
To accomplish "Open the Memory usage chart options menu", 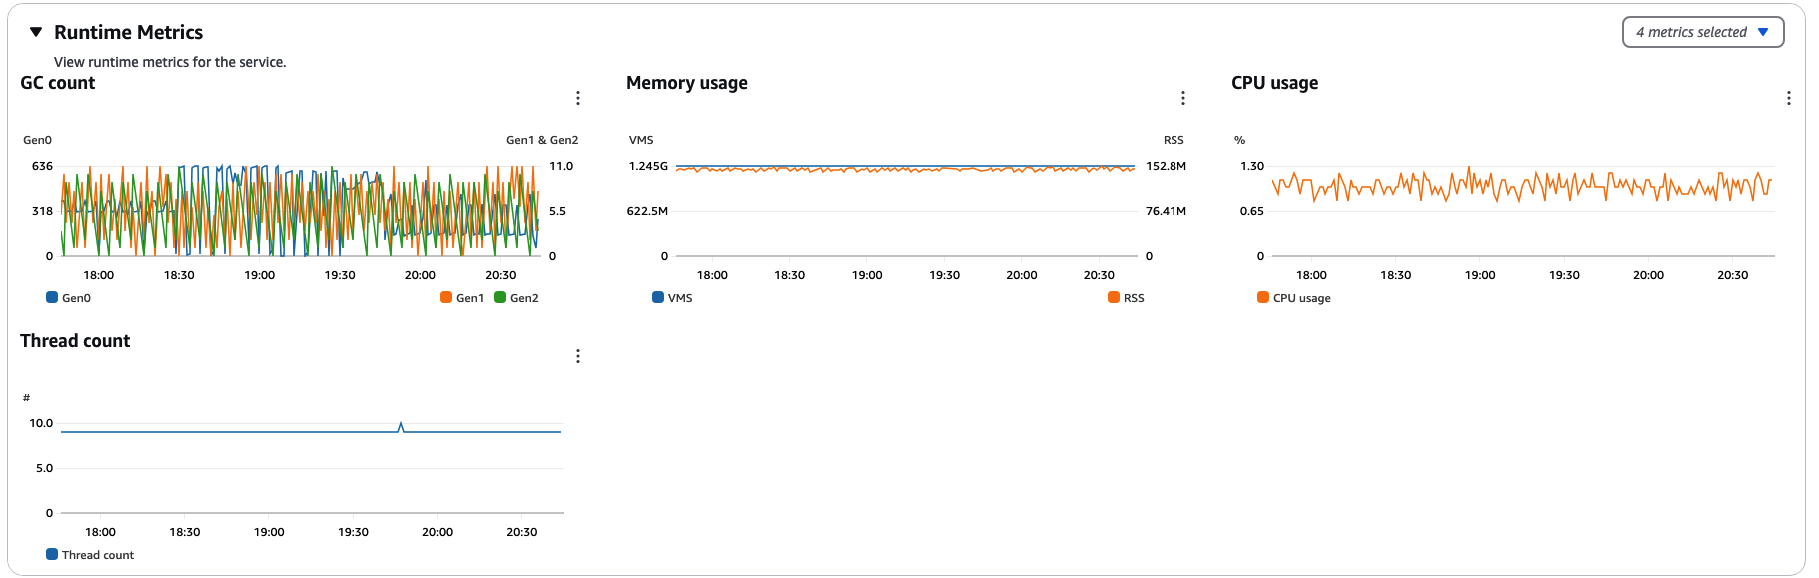I will (1183, 97).
